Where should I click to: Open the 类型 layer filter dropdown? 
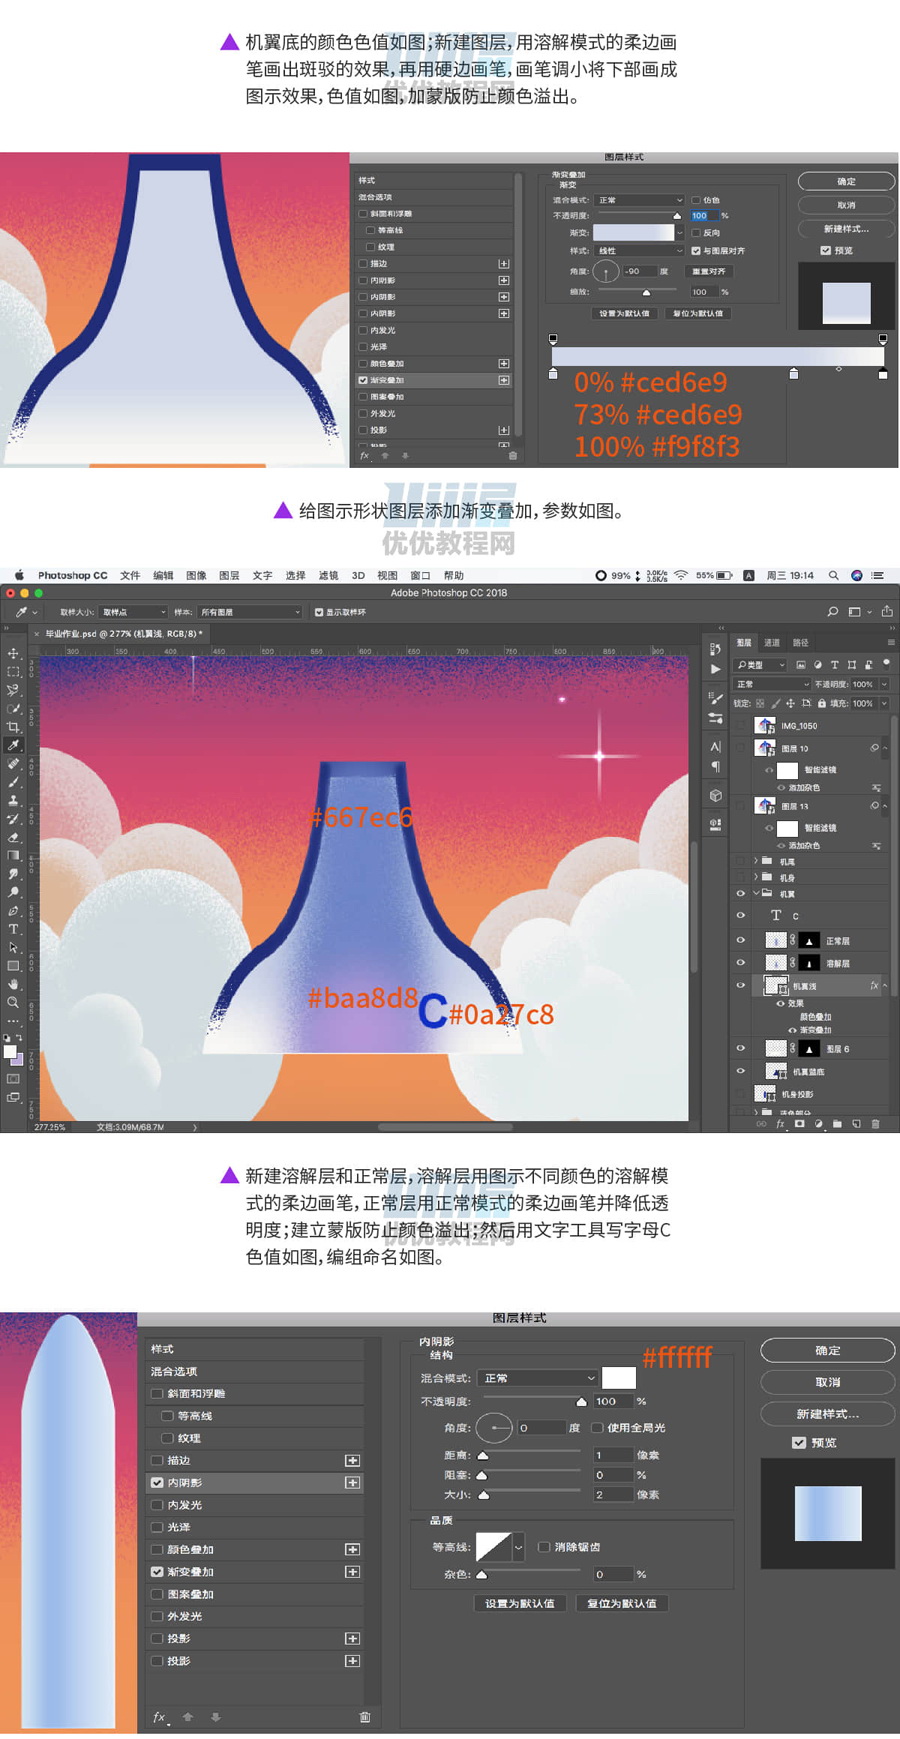coord(760,665)
